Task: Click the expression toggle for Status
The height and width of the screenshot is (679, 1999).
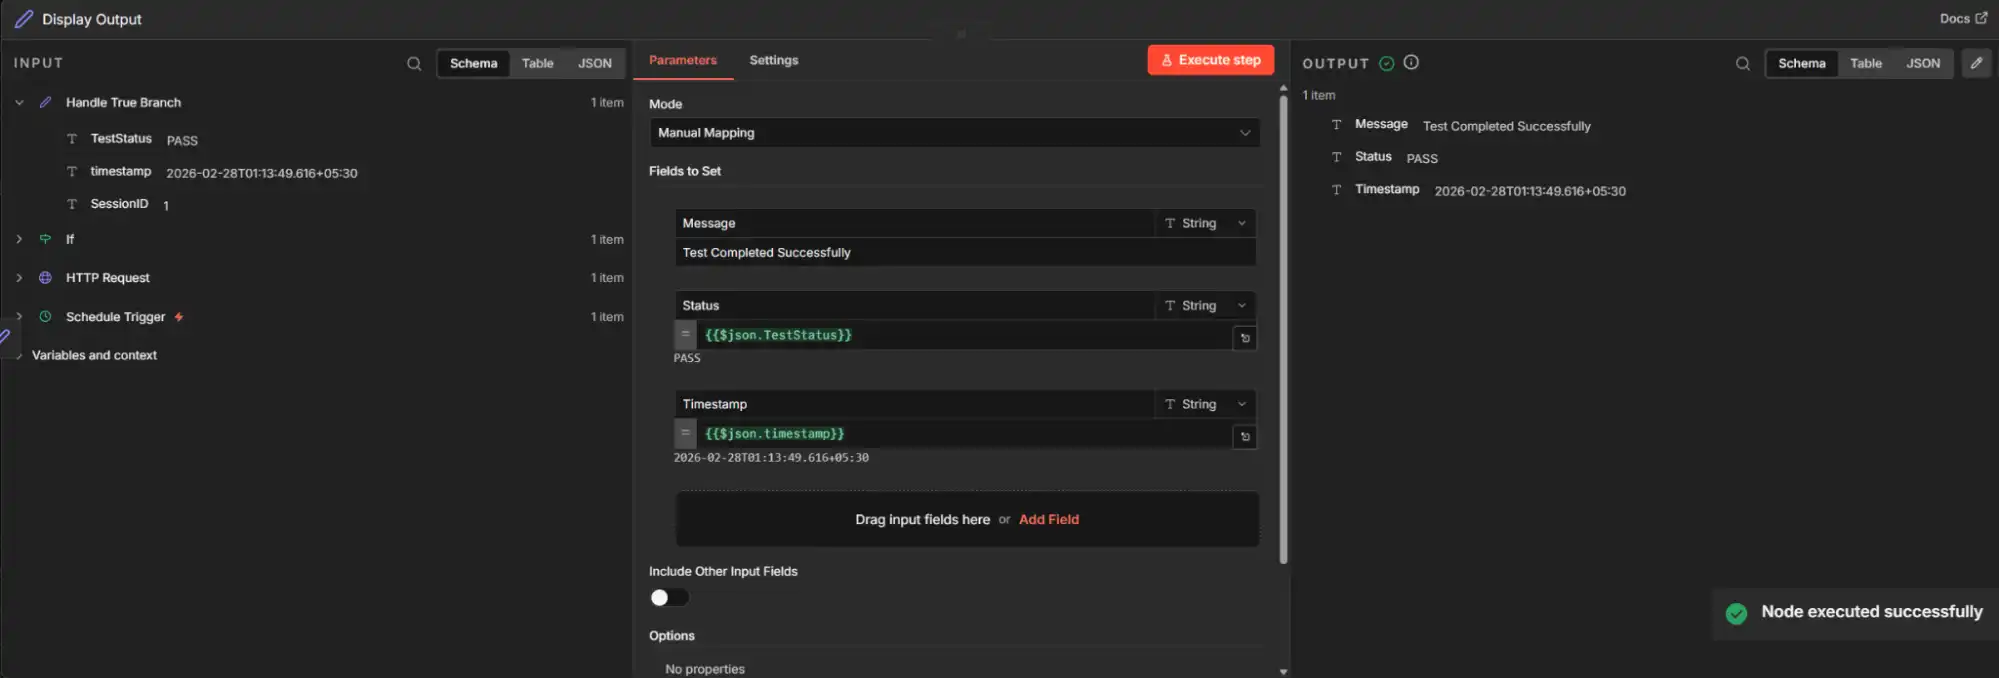Action: pyautogui.click(x=685, y=335)
